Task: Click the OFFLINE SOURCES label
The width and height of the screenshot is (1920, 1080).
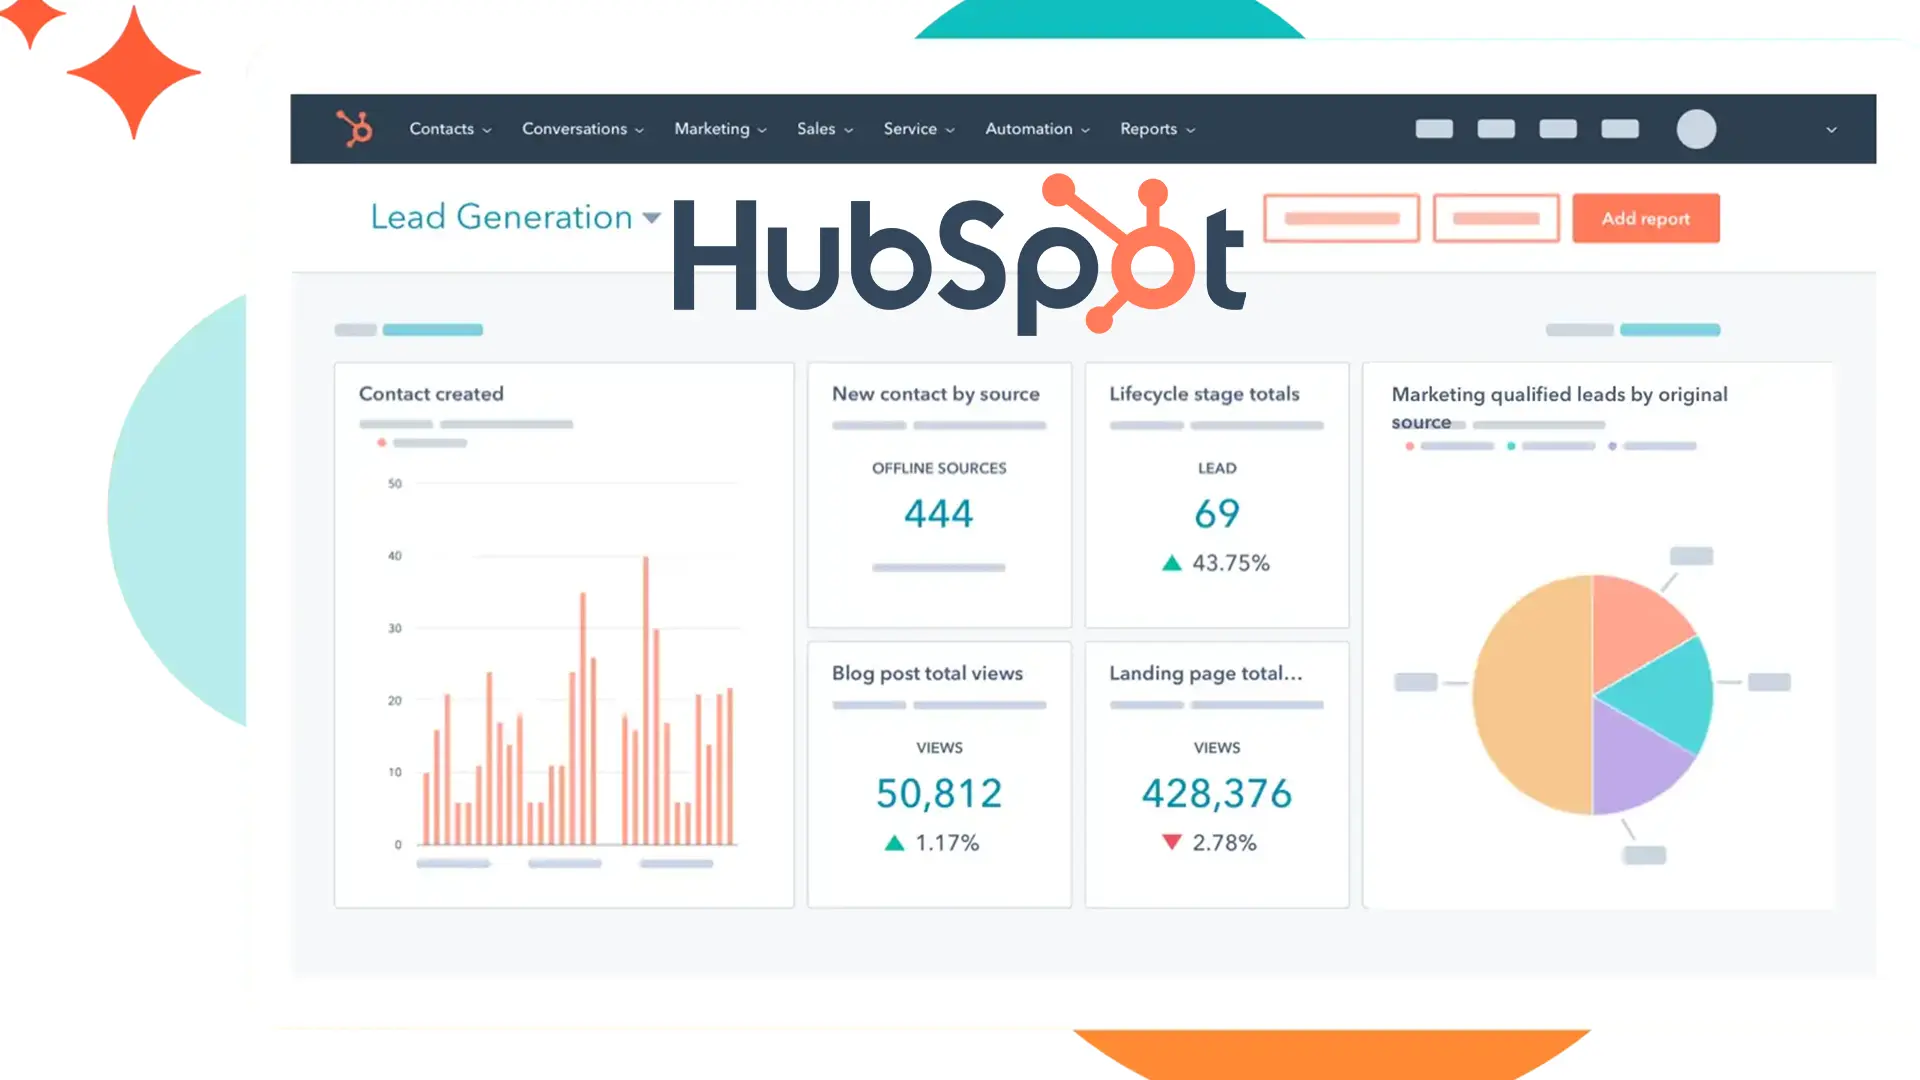Action: 939,468
